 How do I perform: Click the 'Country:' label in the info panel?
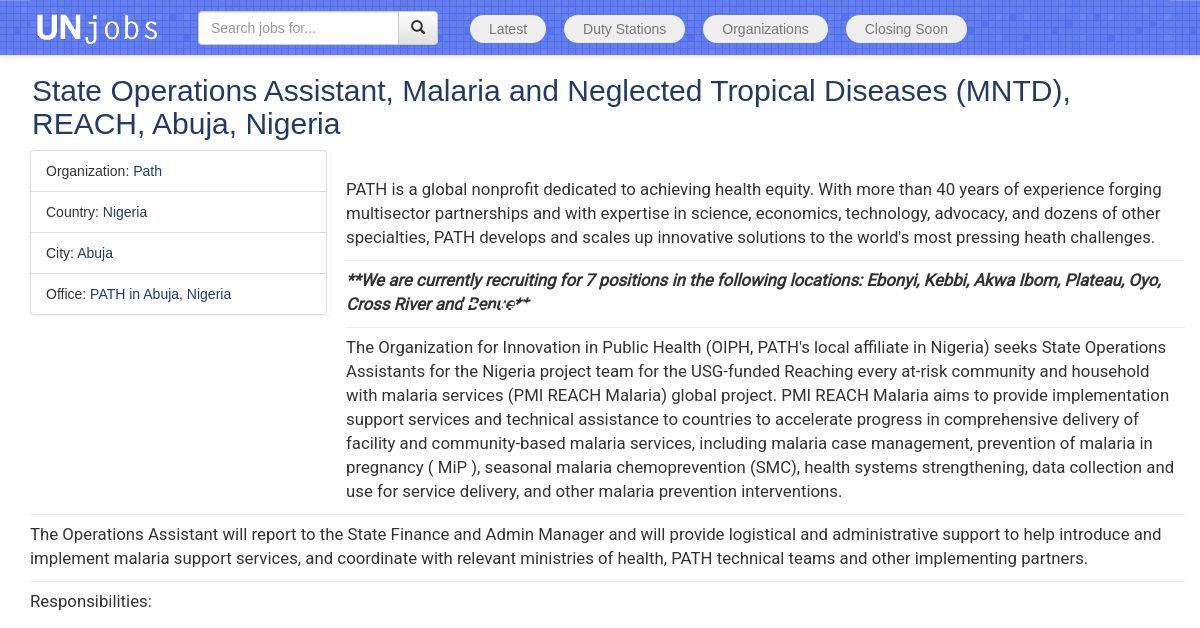coord(73,212)
